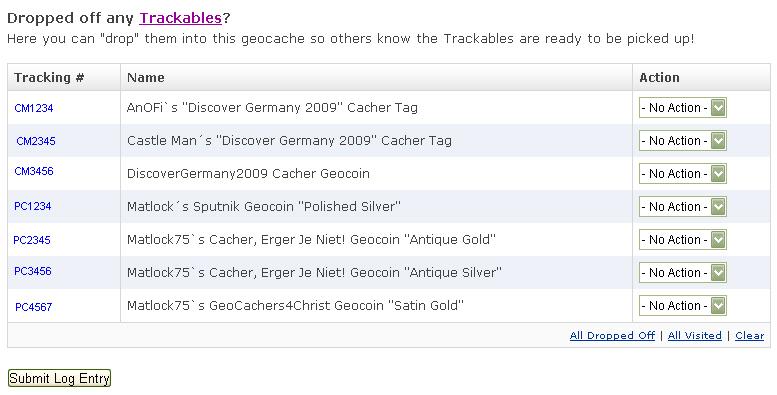
Task: Click the Clear link
Action: [749, 336]
